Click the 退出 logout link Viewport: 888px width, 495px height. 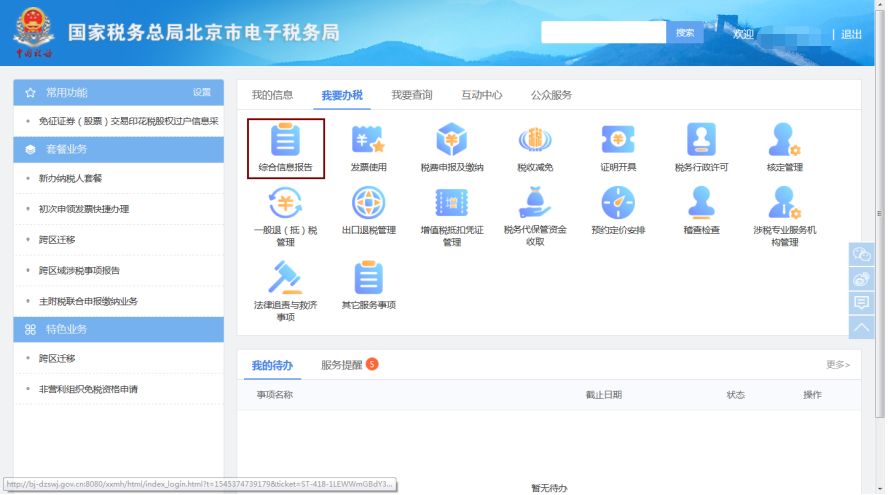851,35
